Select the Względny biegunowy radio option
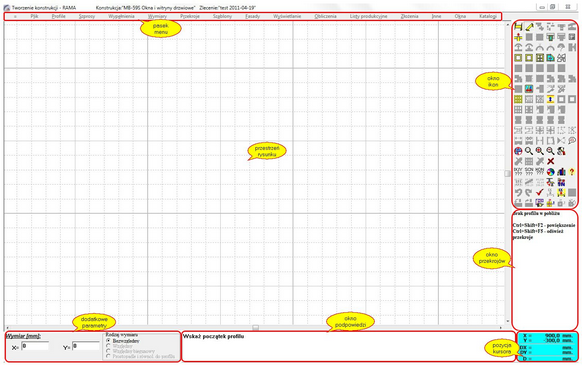582x366 pixels. click(108, 351)
